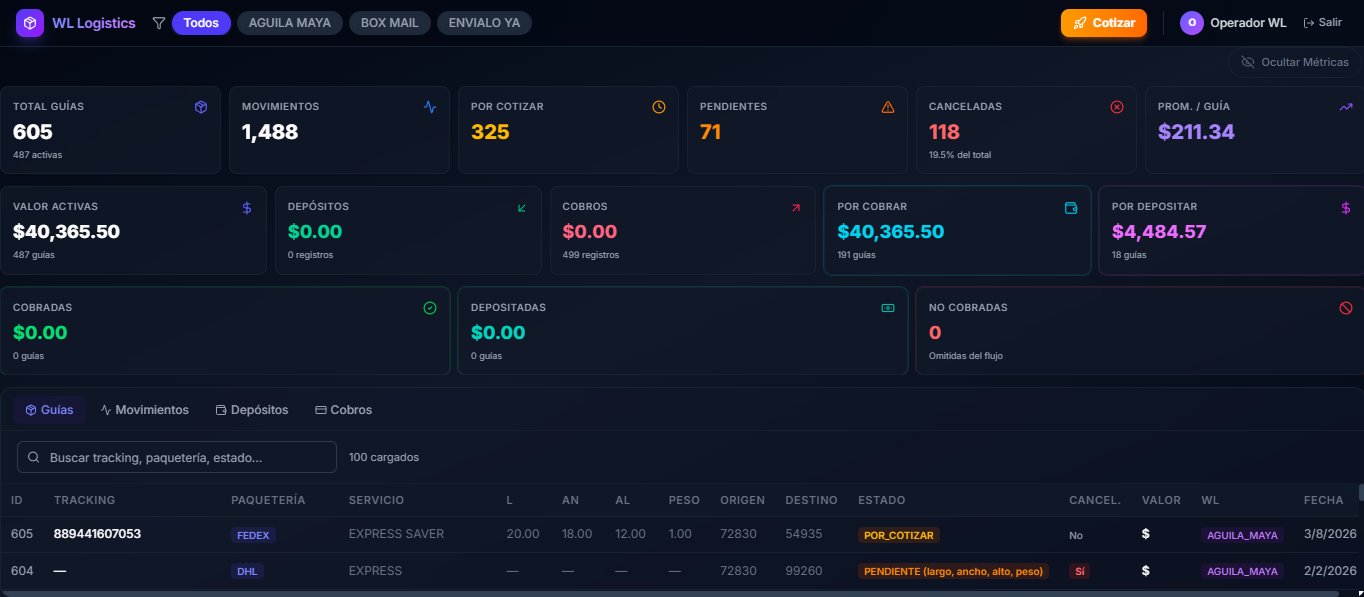The height and width of the screenshot is (597, 1364).
Task: Click the Cobradas check circle icon
Action: (430, 308)
